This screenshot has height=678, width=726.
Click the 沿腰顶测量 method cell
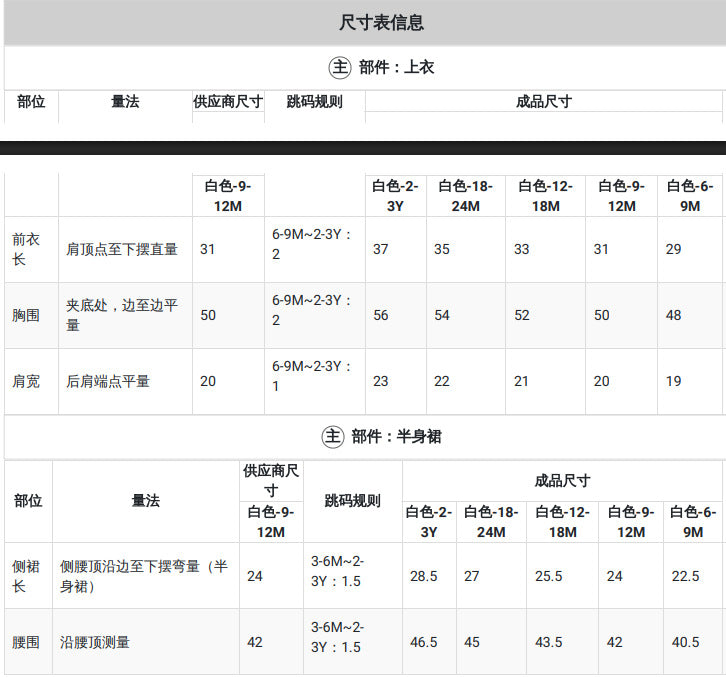94,642
